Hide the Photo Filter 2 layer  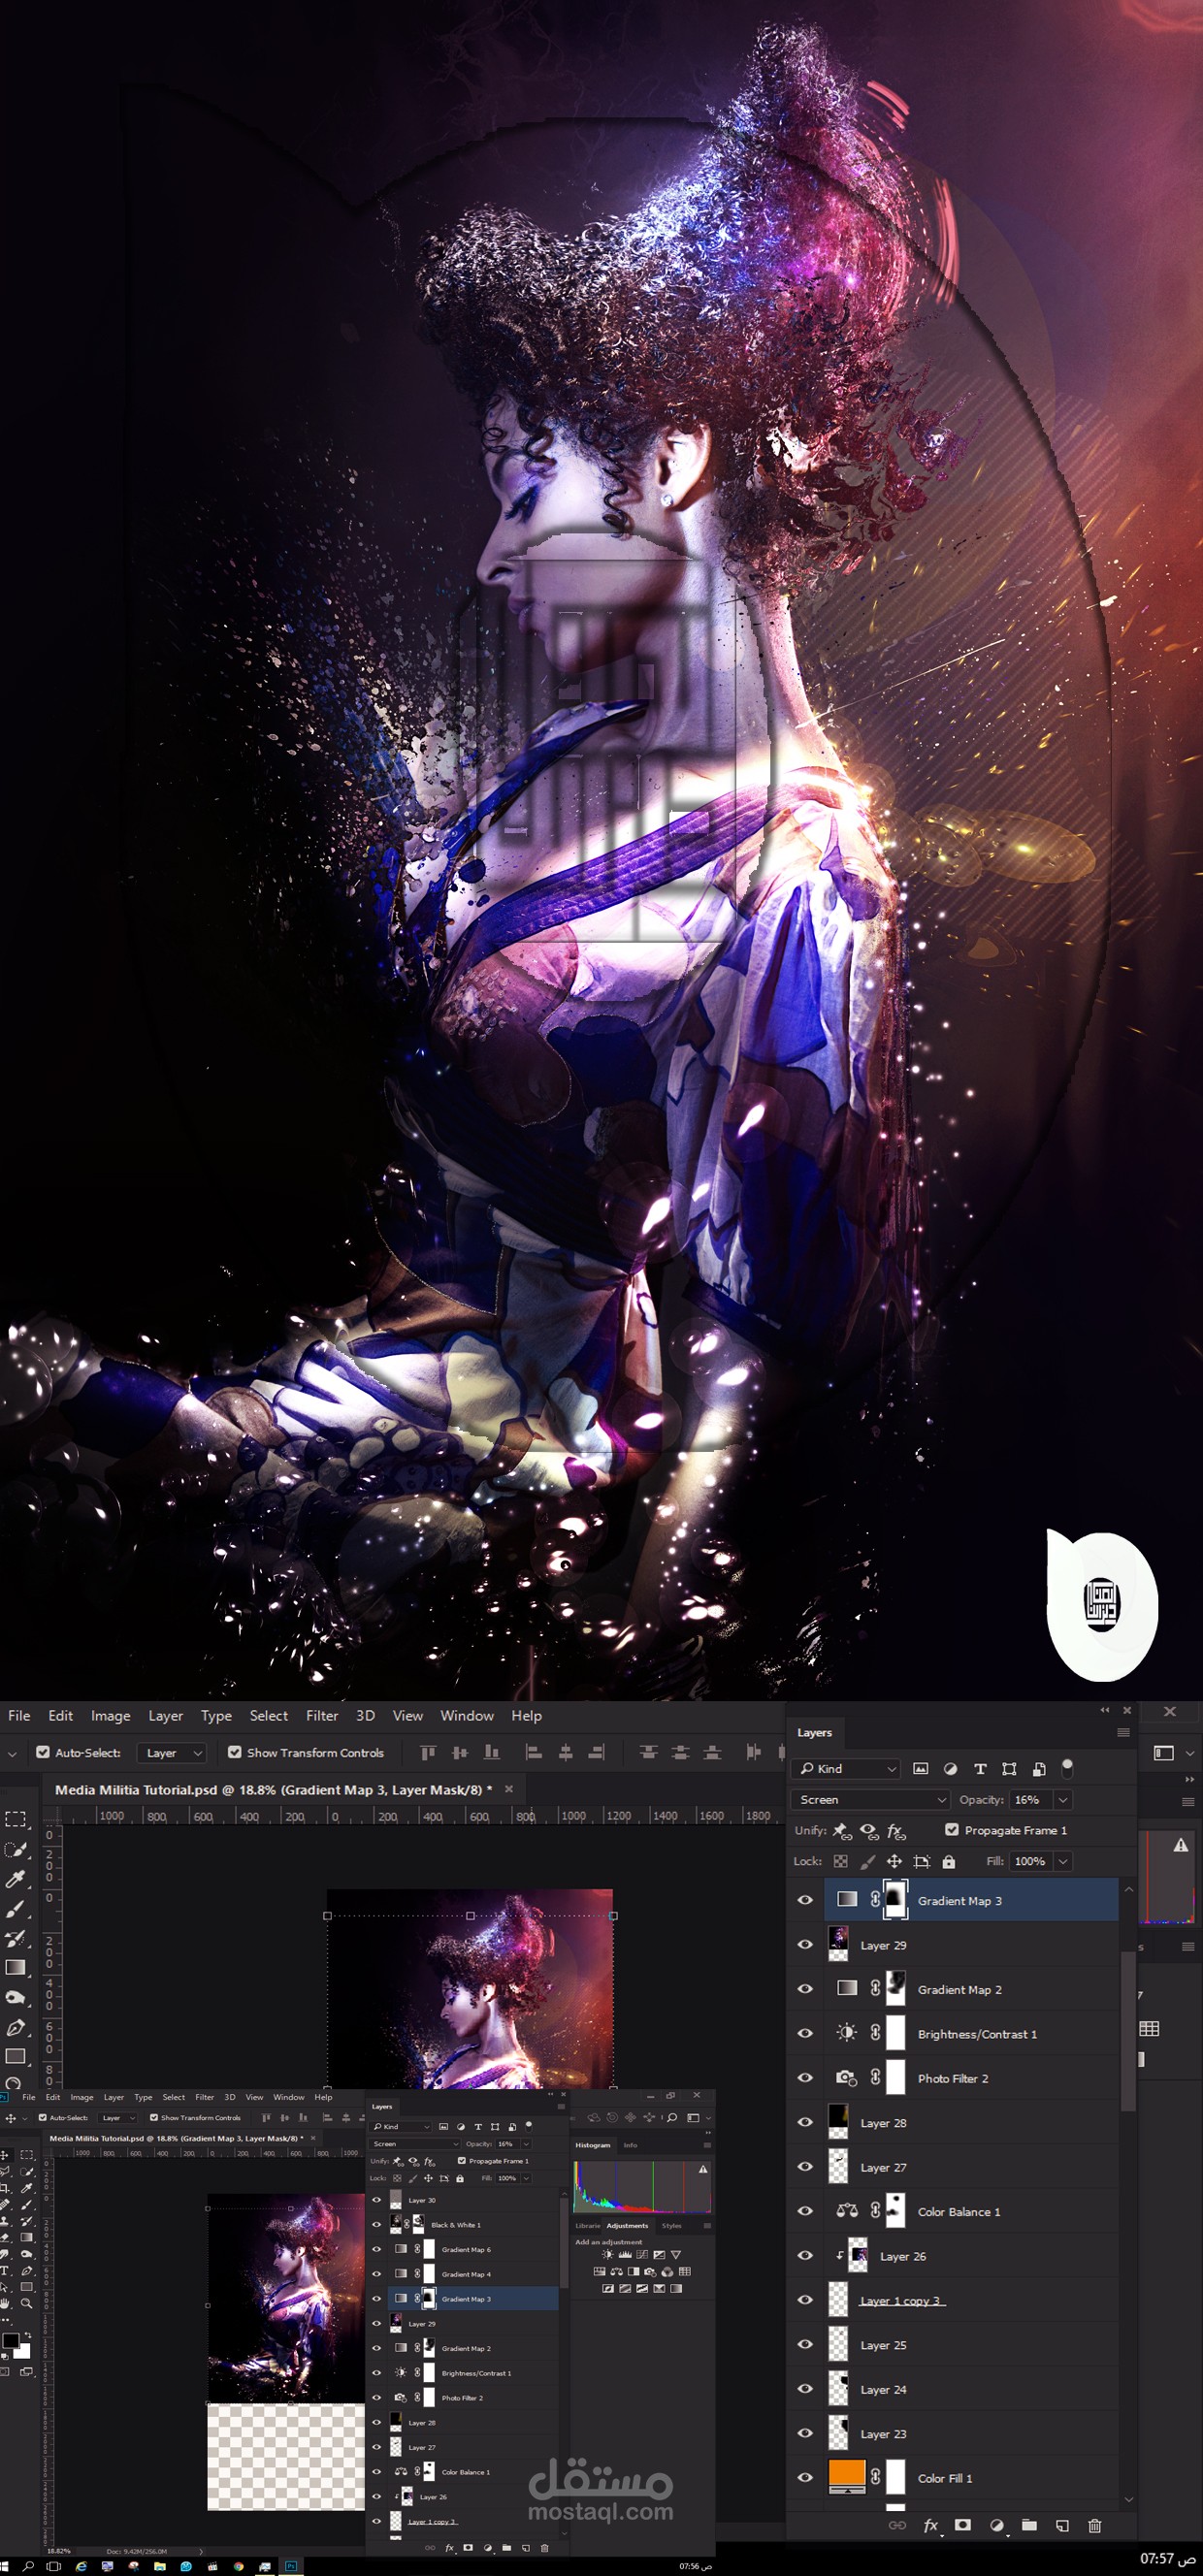pyautogui.click(x=805, y=2078)
